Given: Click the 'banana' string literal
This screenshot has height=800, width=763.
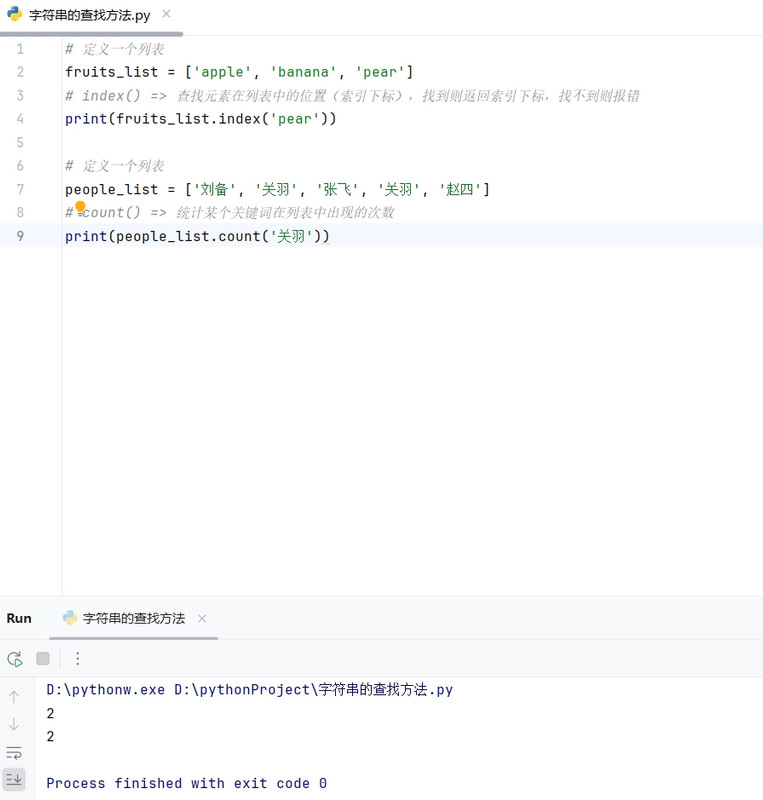Looking at the screenshot, I should [303, 72].
